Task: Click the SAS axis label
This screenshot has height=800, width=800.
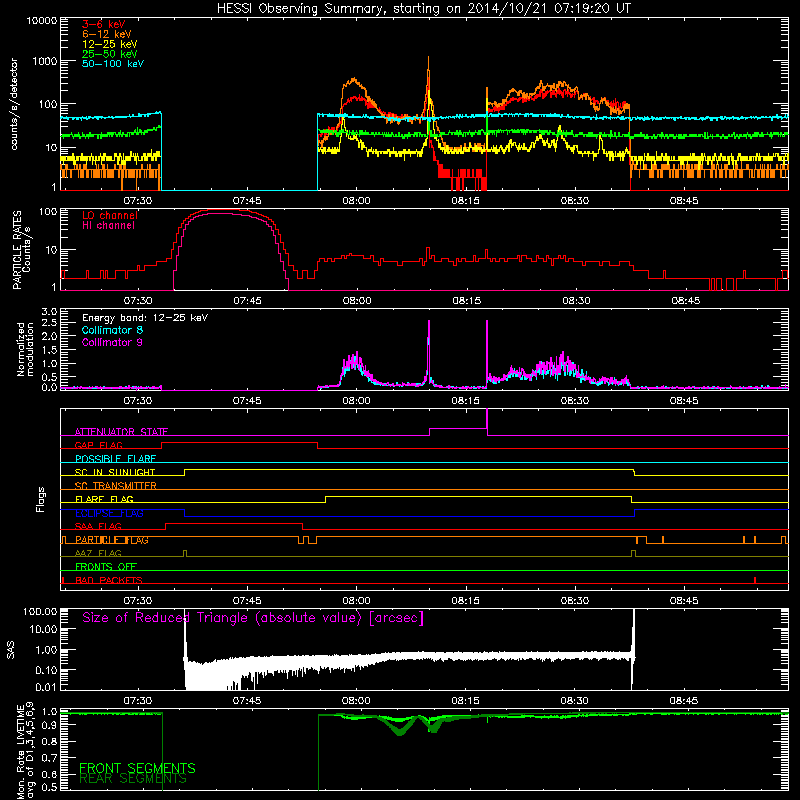Action: [x=11, y=649]
